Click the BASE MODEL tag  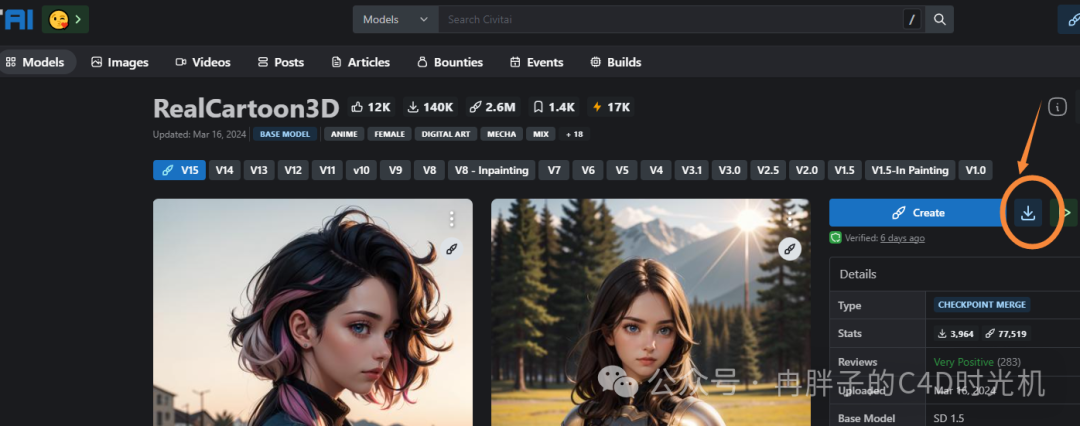[285, 134]
